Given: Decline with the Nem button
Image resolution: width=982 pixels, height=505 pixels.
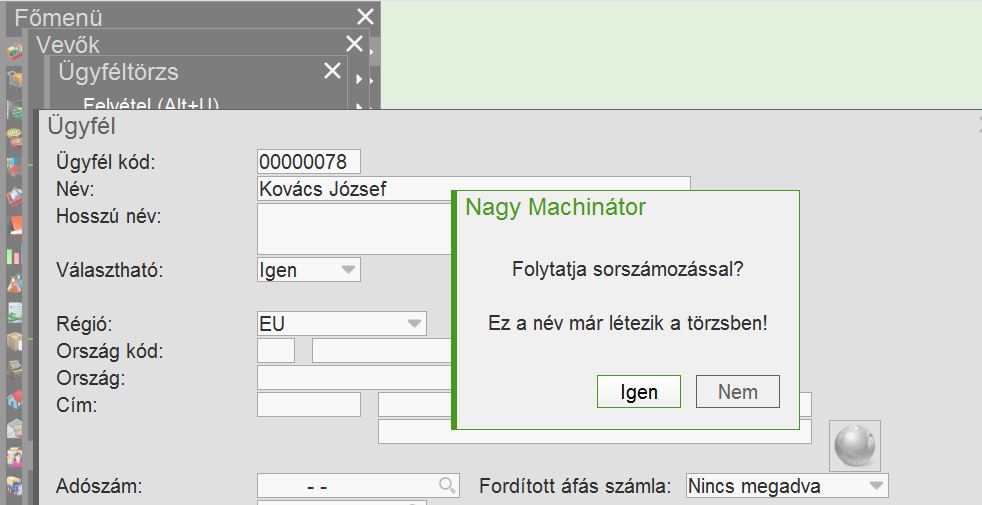Looking at the screenshot, I should (x=738, y=392).
